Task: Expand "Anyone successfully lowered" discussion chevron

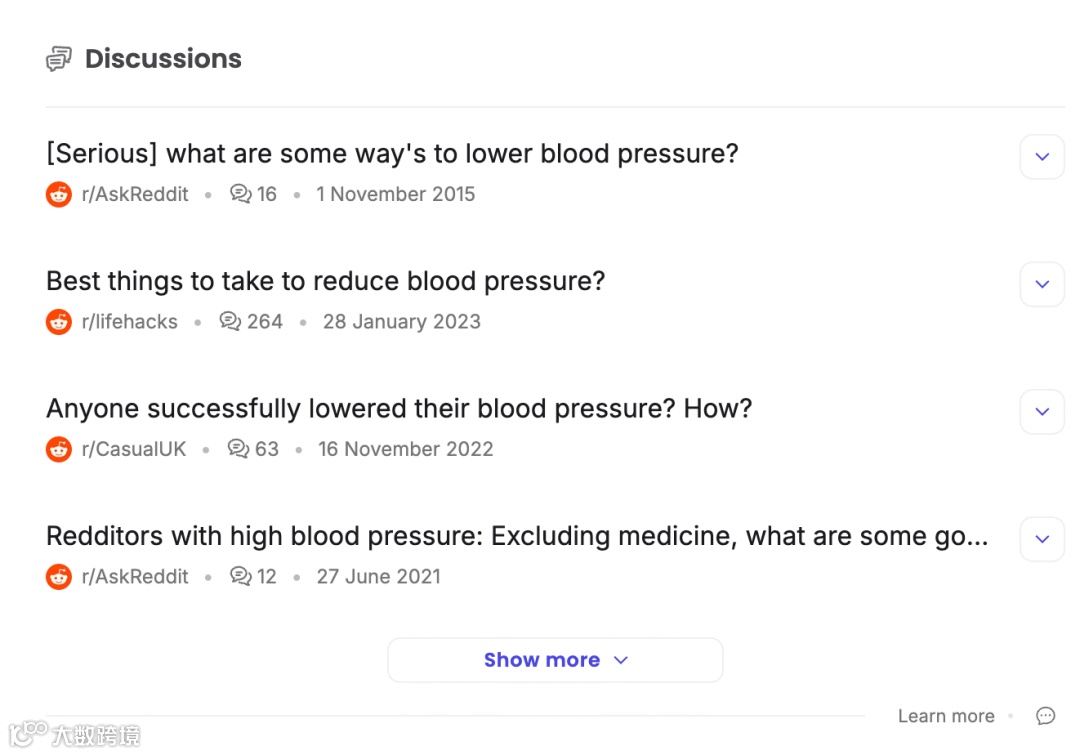Action: [x=1042, y=412]
